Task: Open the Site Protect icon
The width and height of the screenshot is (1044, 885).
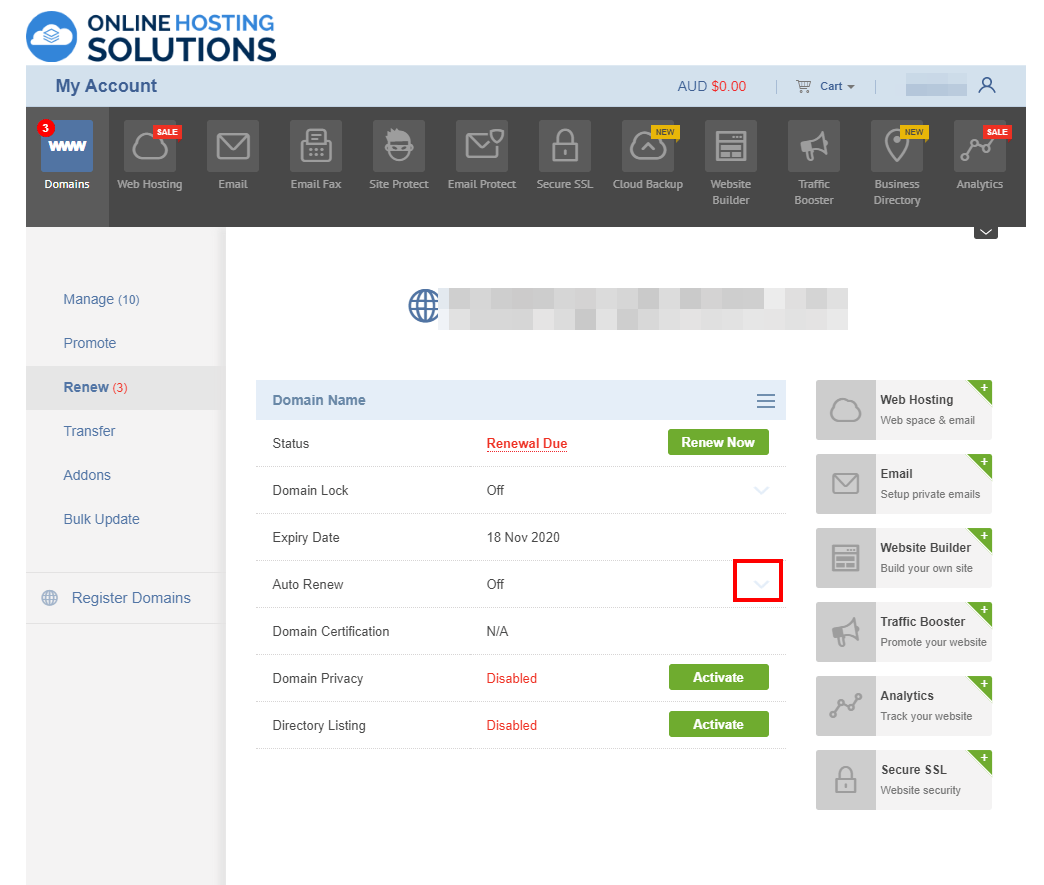Action: (x=398, y=147)
